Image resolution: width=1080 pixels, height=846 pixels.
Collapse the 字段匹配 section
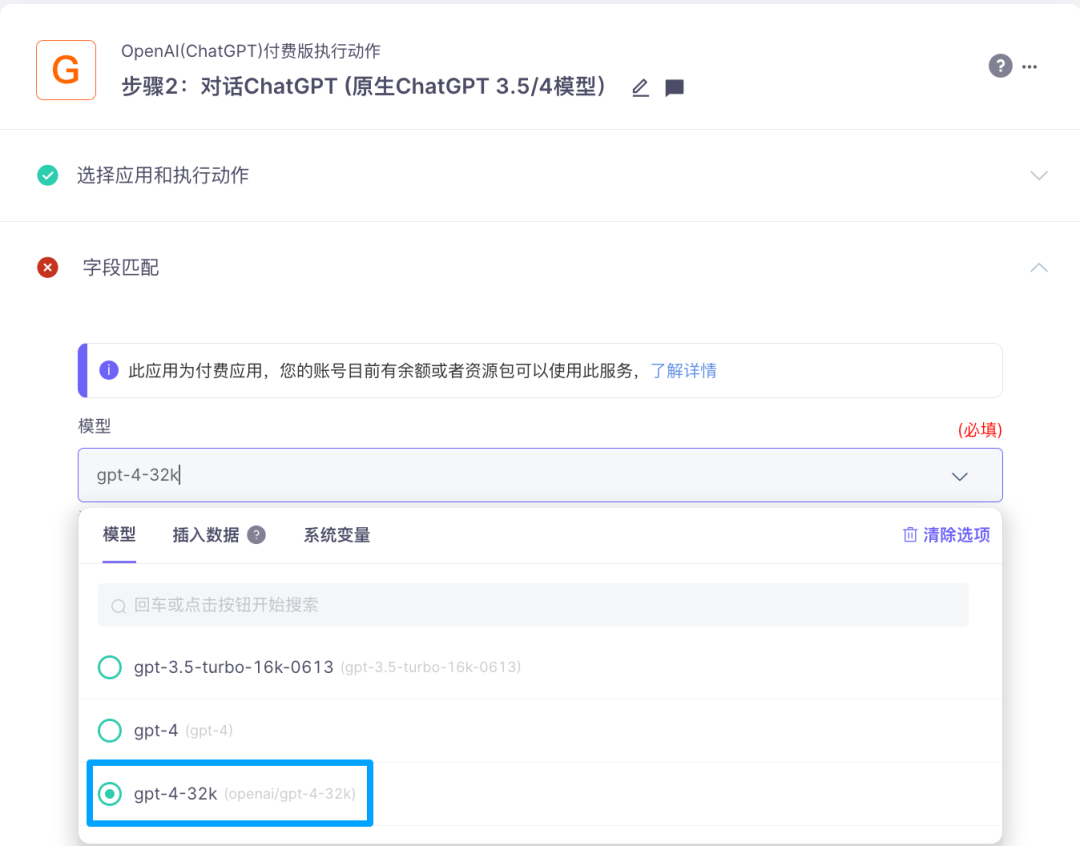click(1039, 267)
